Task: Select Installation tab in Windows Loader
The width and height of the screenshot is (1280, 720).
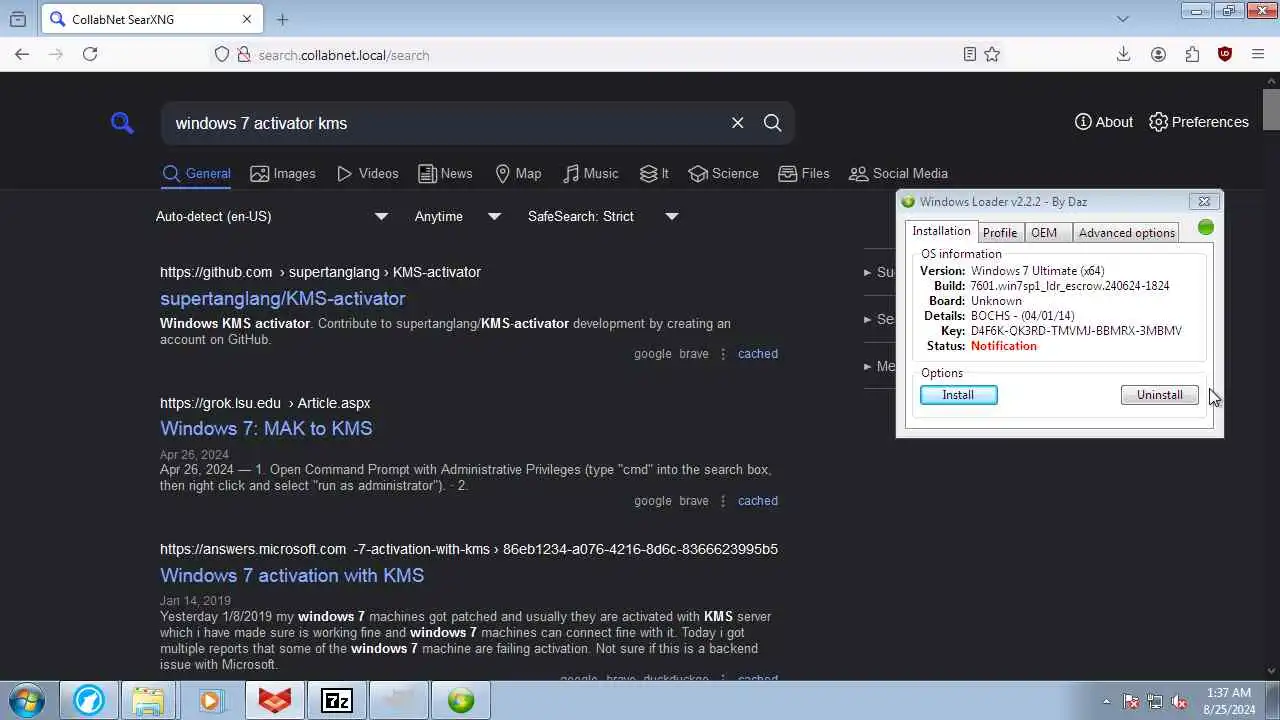Action: (x=941, y=231)
